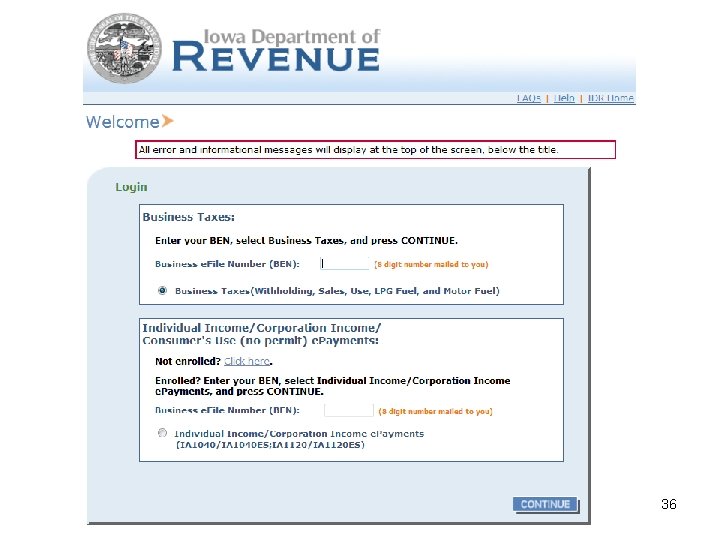Screen dimensions: 720x540
Task: Focus the ePayments BEN input field
Action: pos(349,410)
